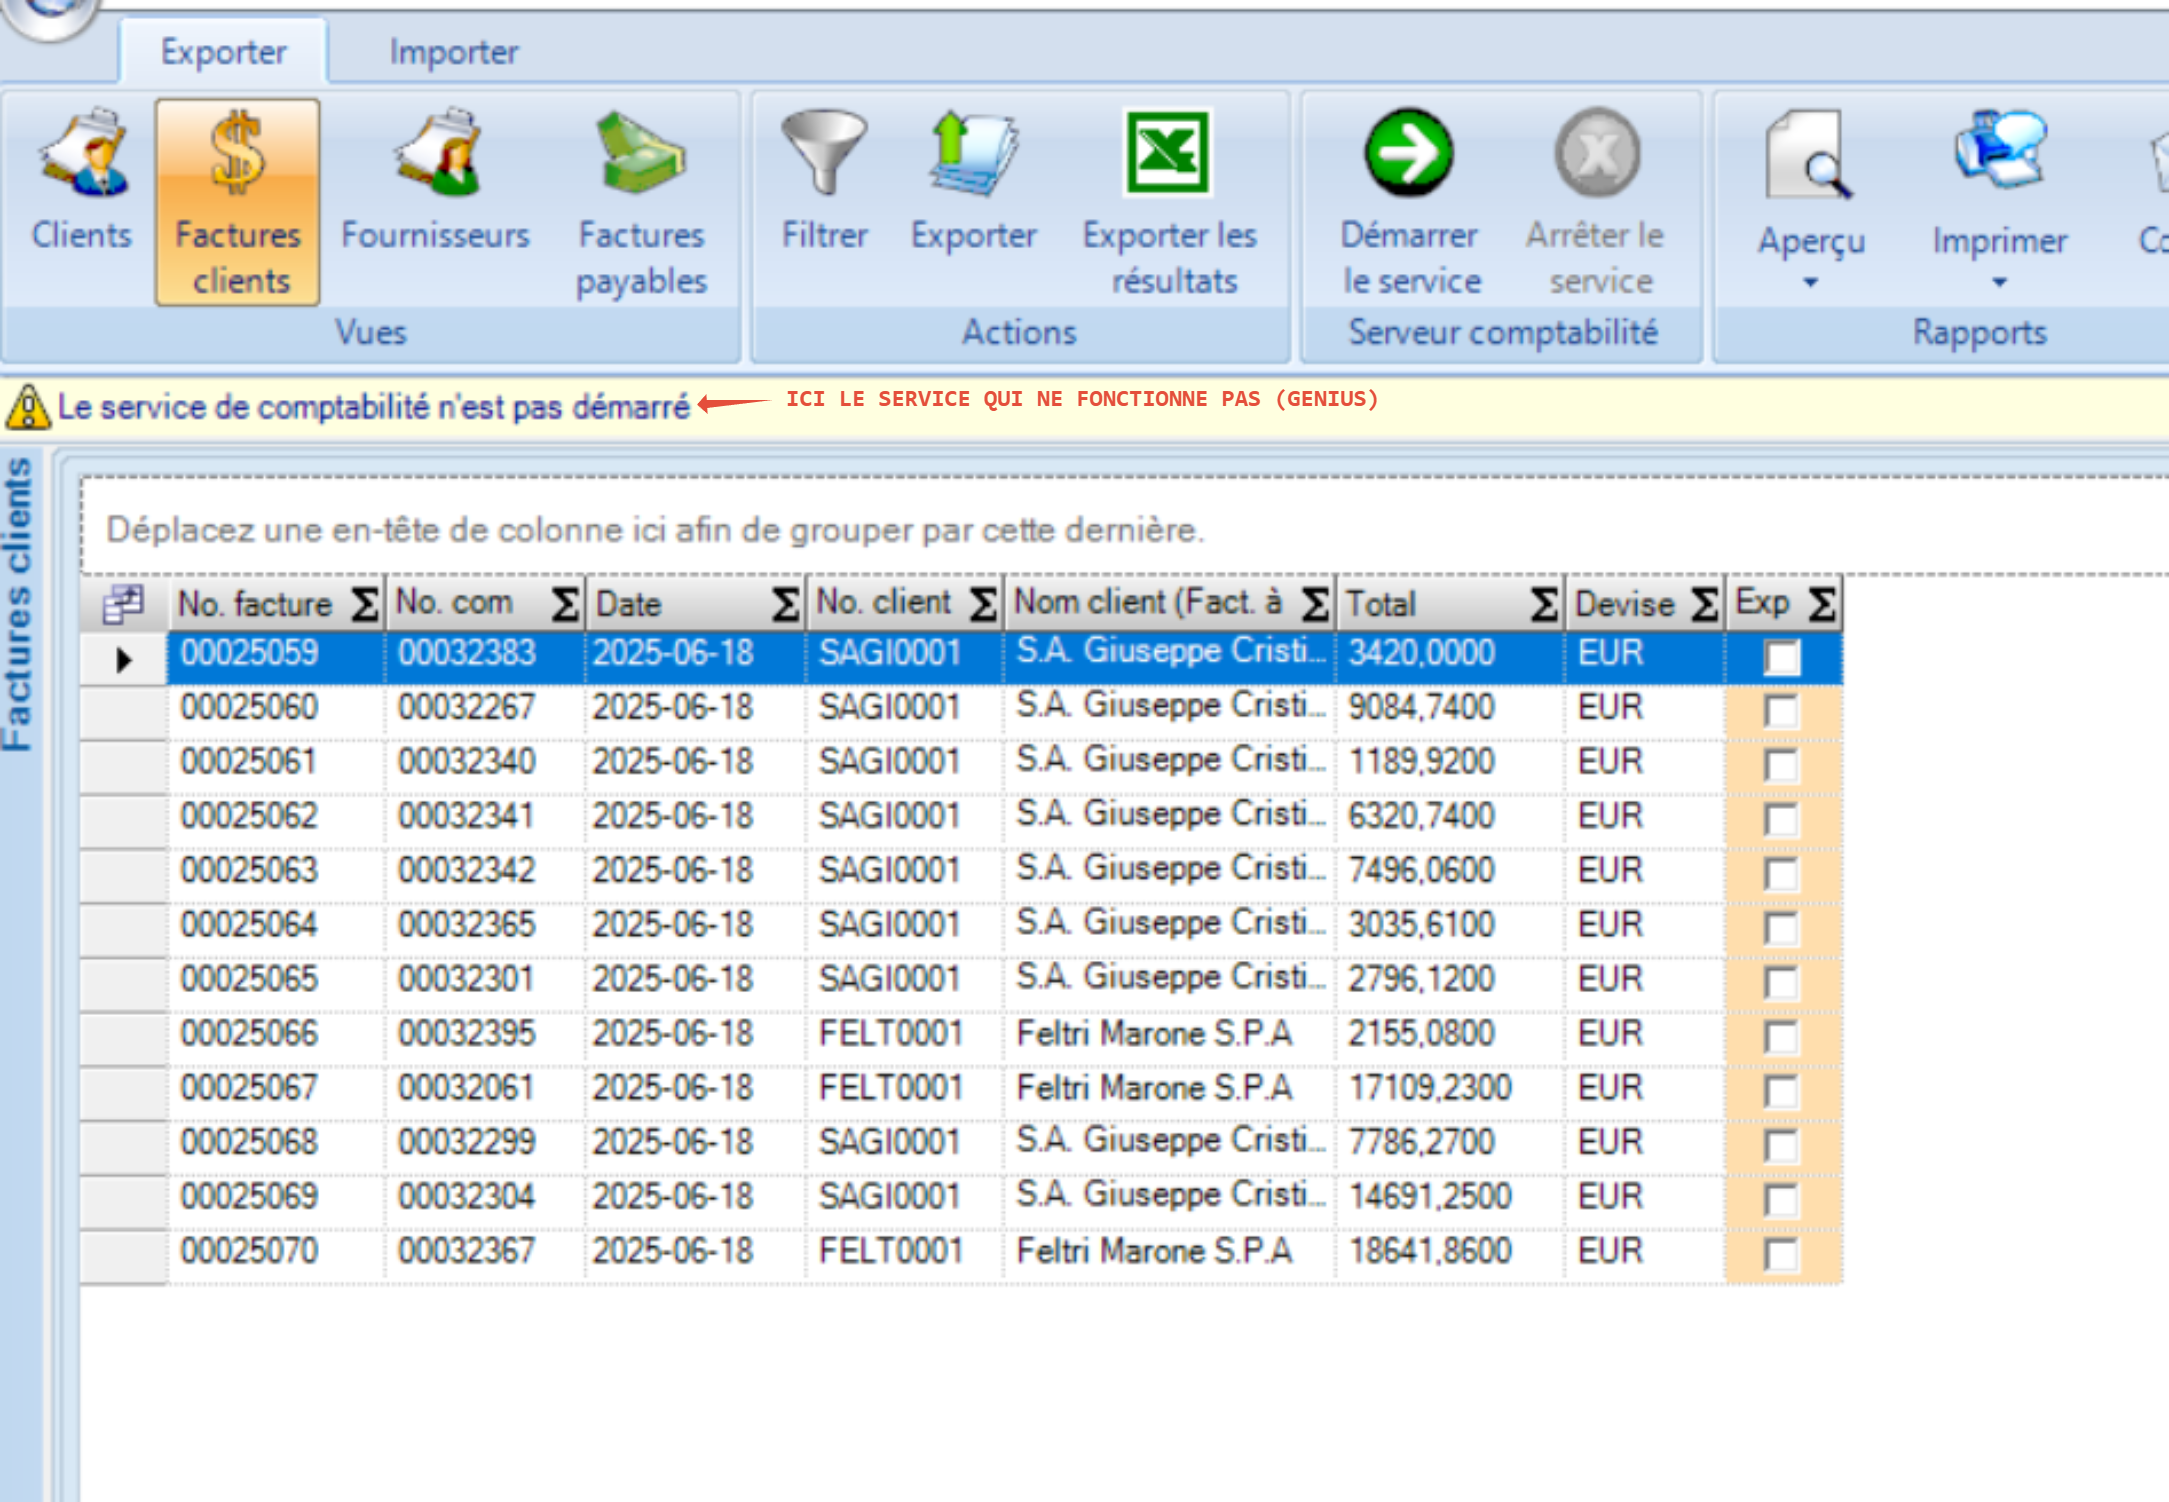Screen dimensions: 2169x1502
Task: Select the Exporter ribbon tab
Action: [x=223, y=52]
